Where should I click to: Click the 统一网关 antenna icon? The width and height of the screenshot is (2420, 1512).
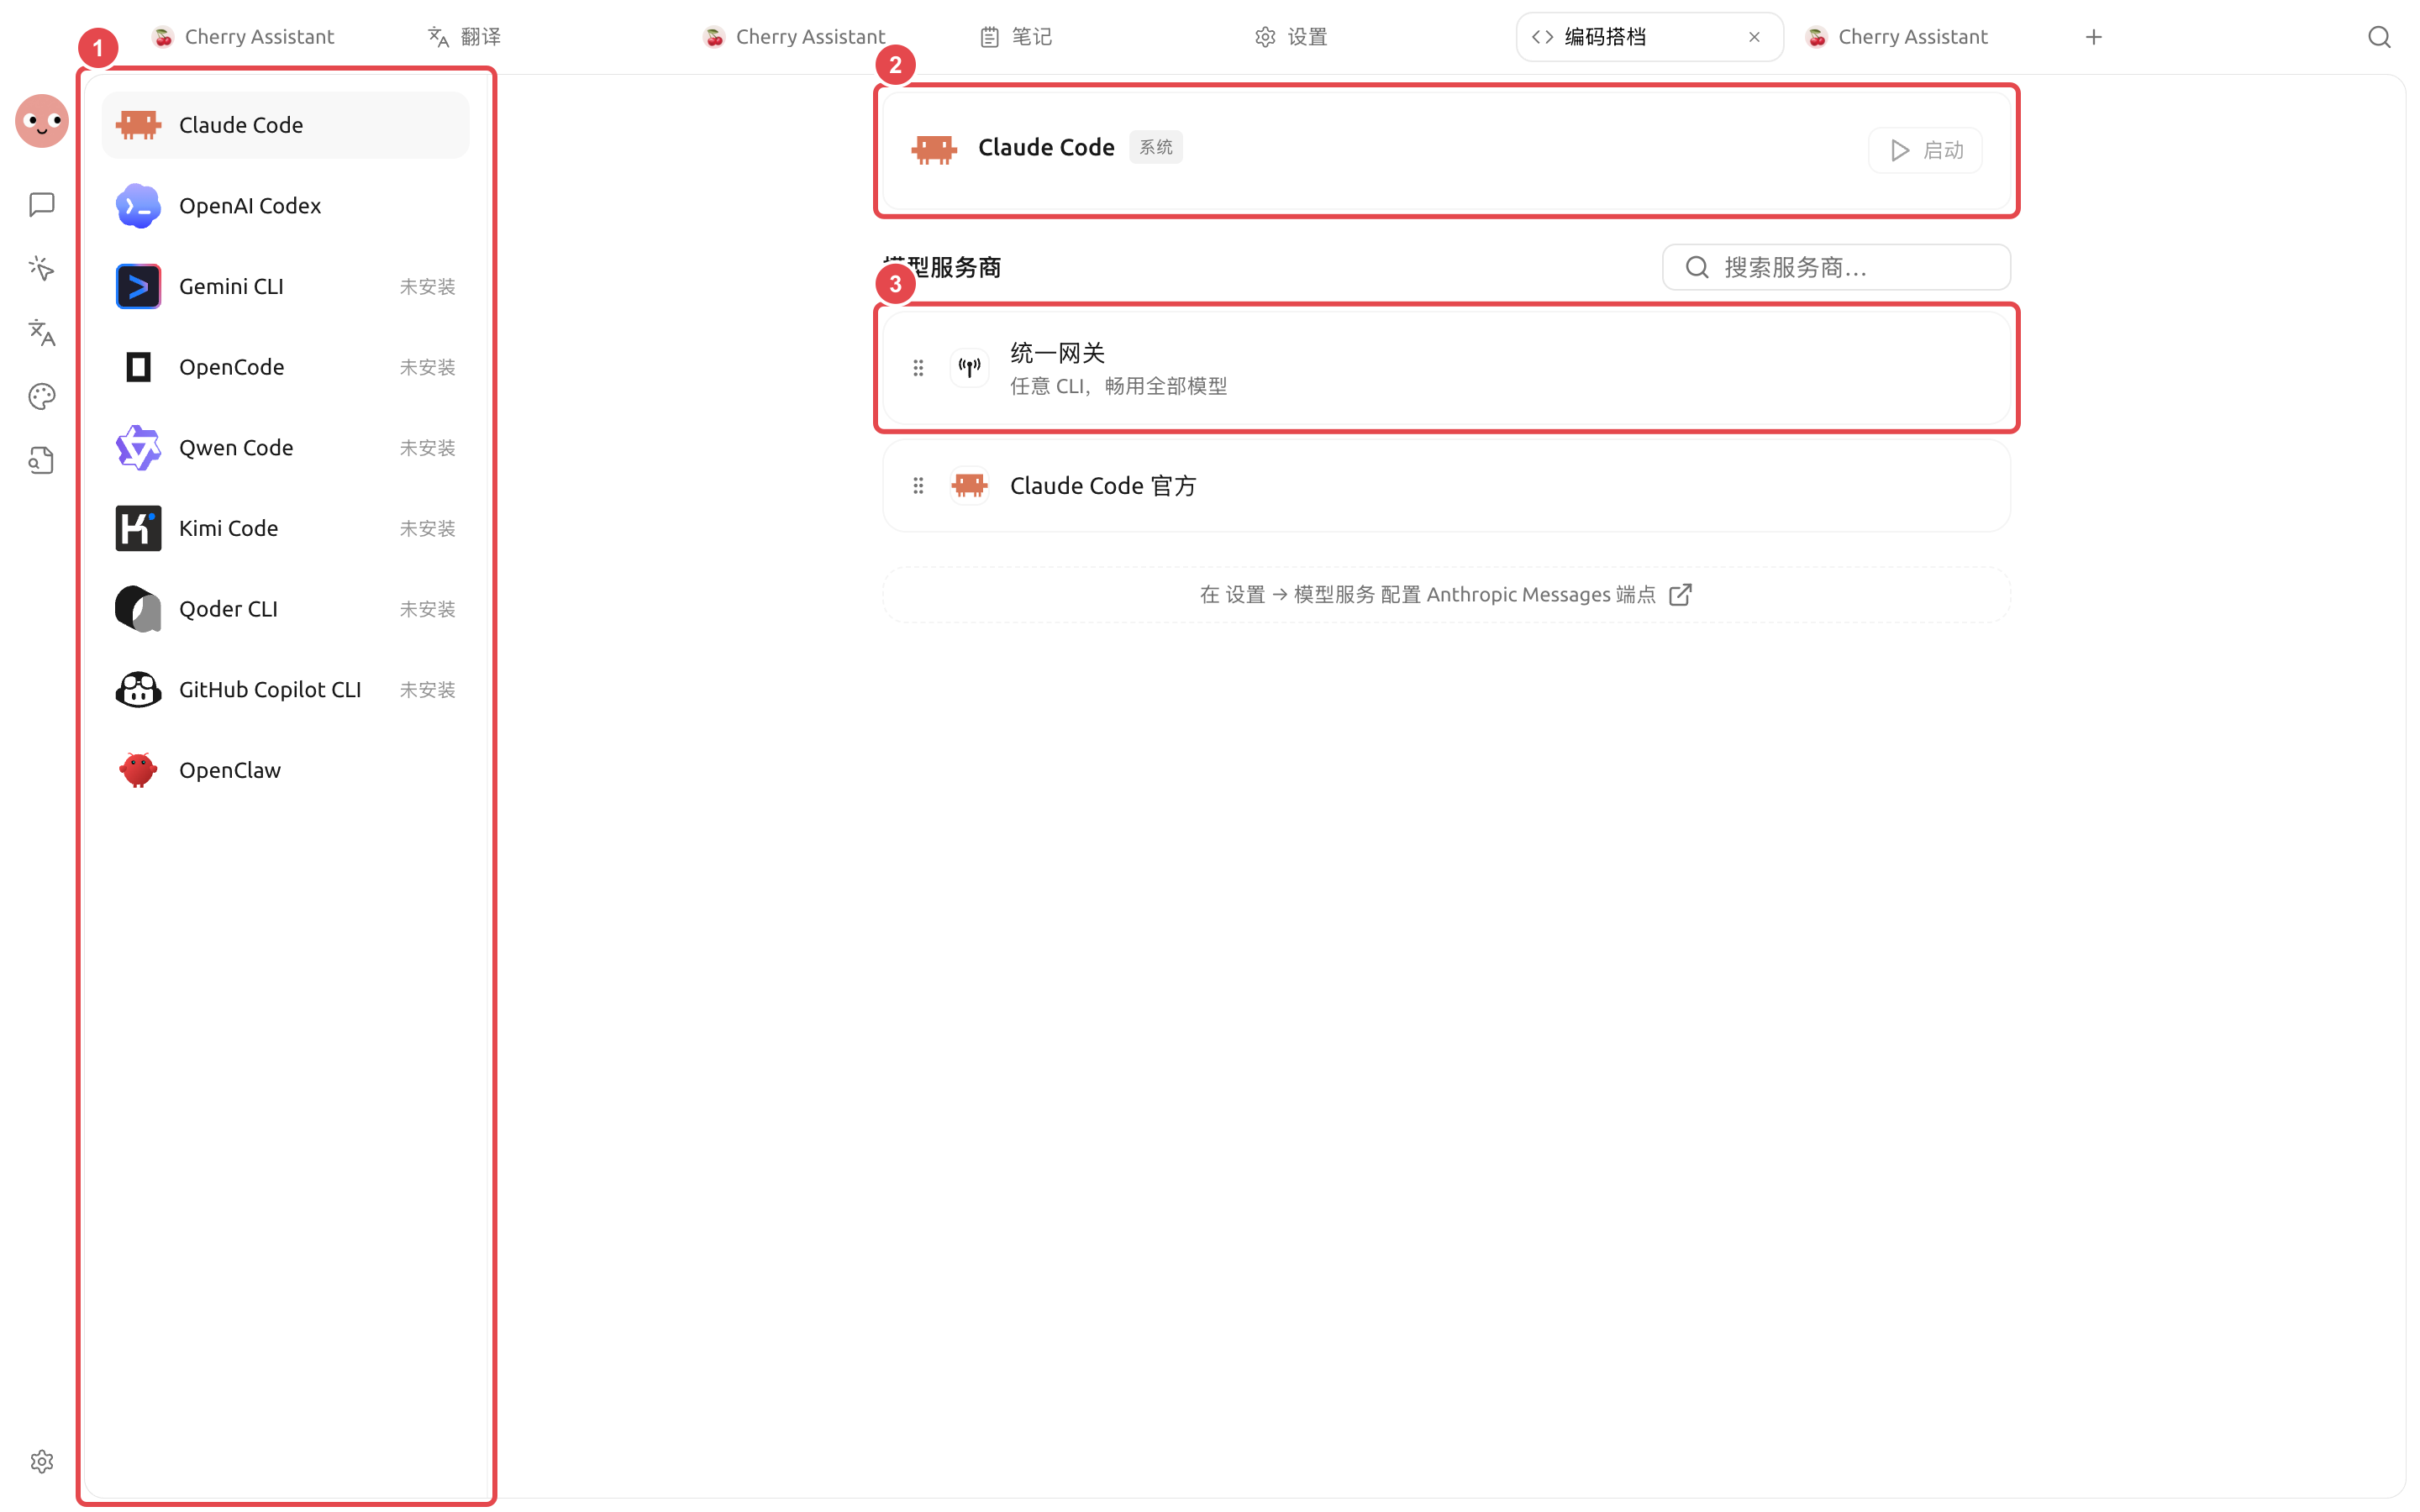(x=969, y=368)
